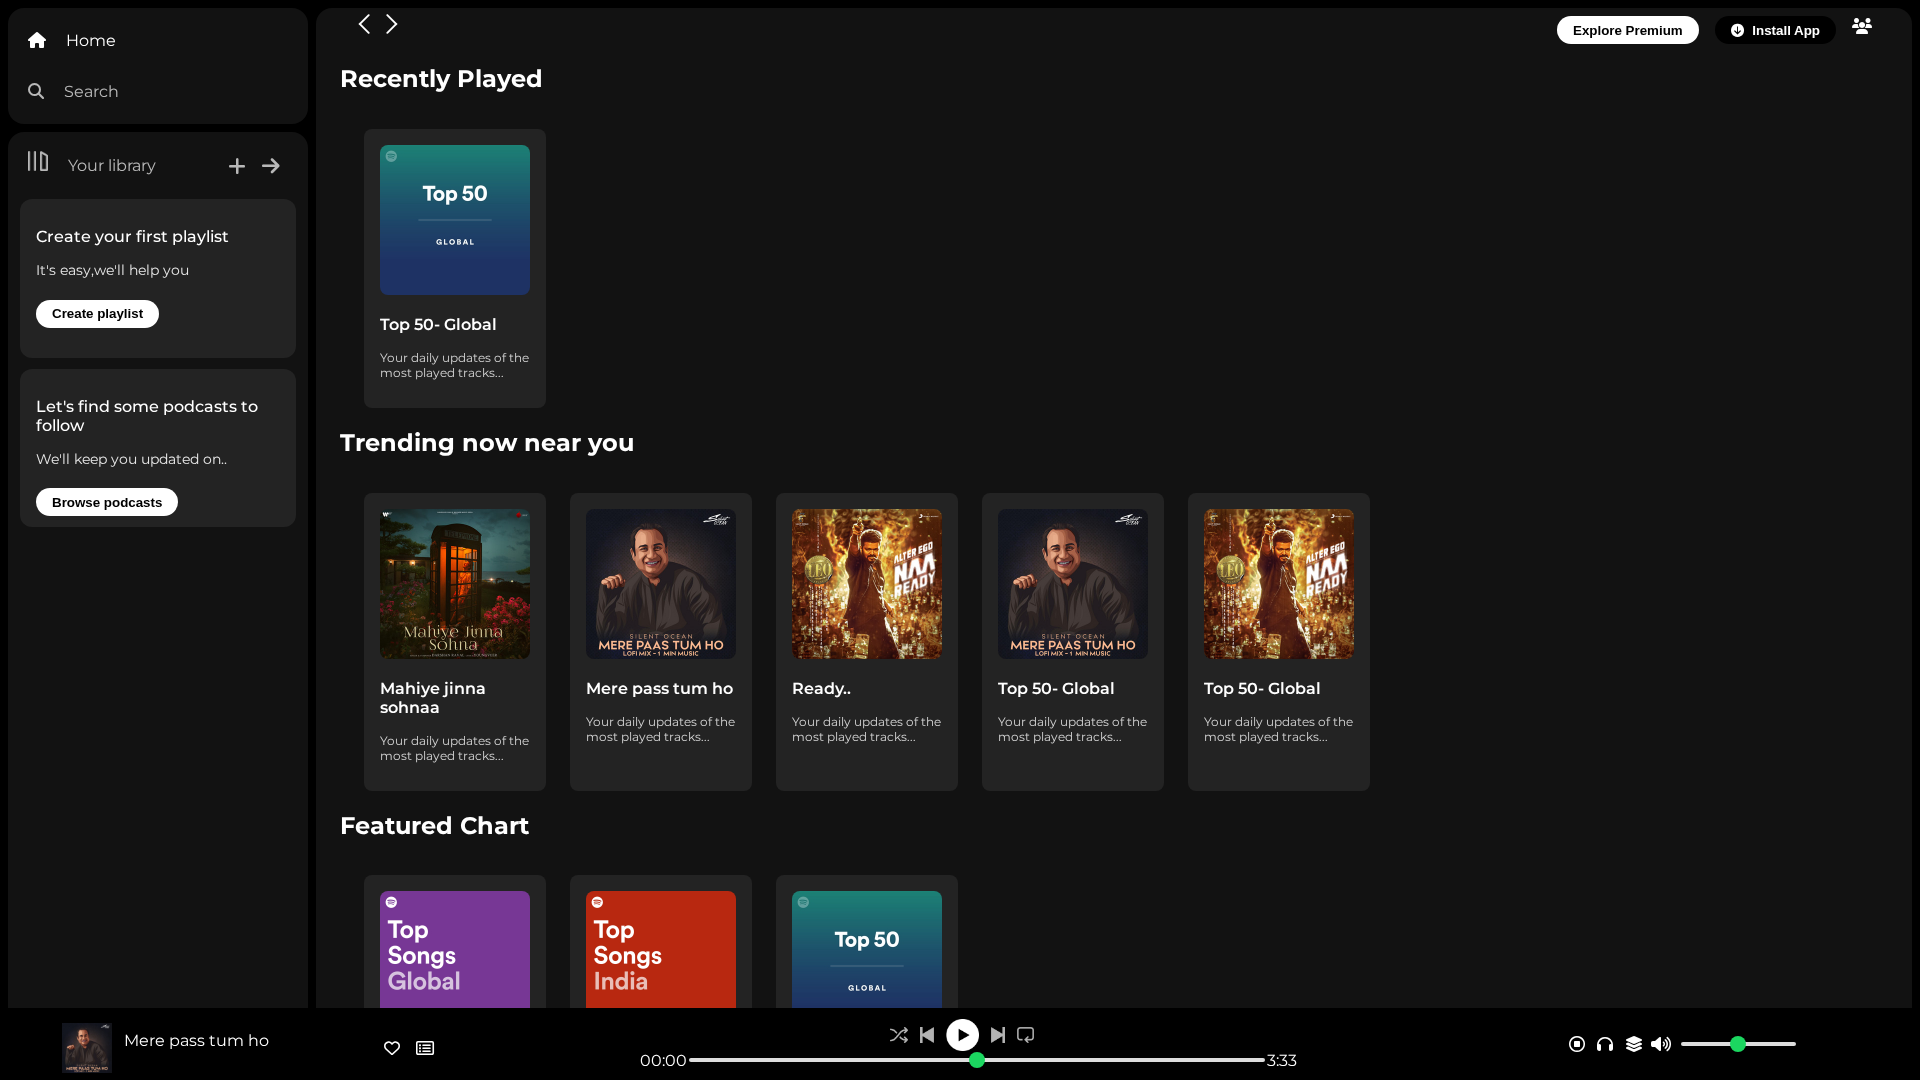The width and height of the screenshot is (1920, 1080).
Task: Click now playing title Mere pass tum ho
Action: pos(196,1041)
